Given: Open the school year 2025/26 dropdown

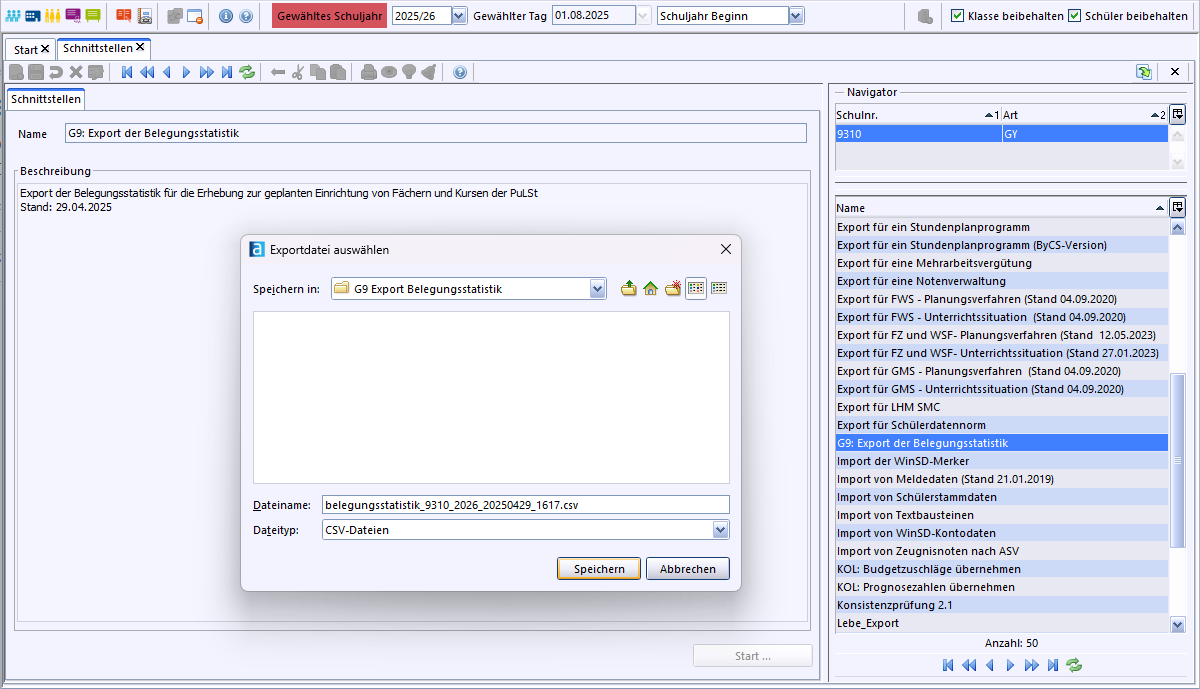Looking at the screenshot, I should tap(459, 16).
